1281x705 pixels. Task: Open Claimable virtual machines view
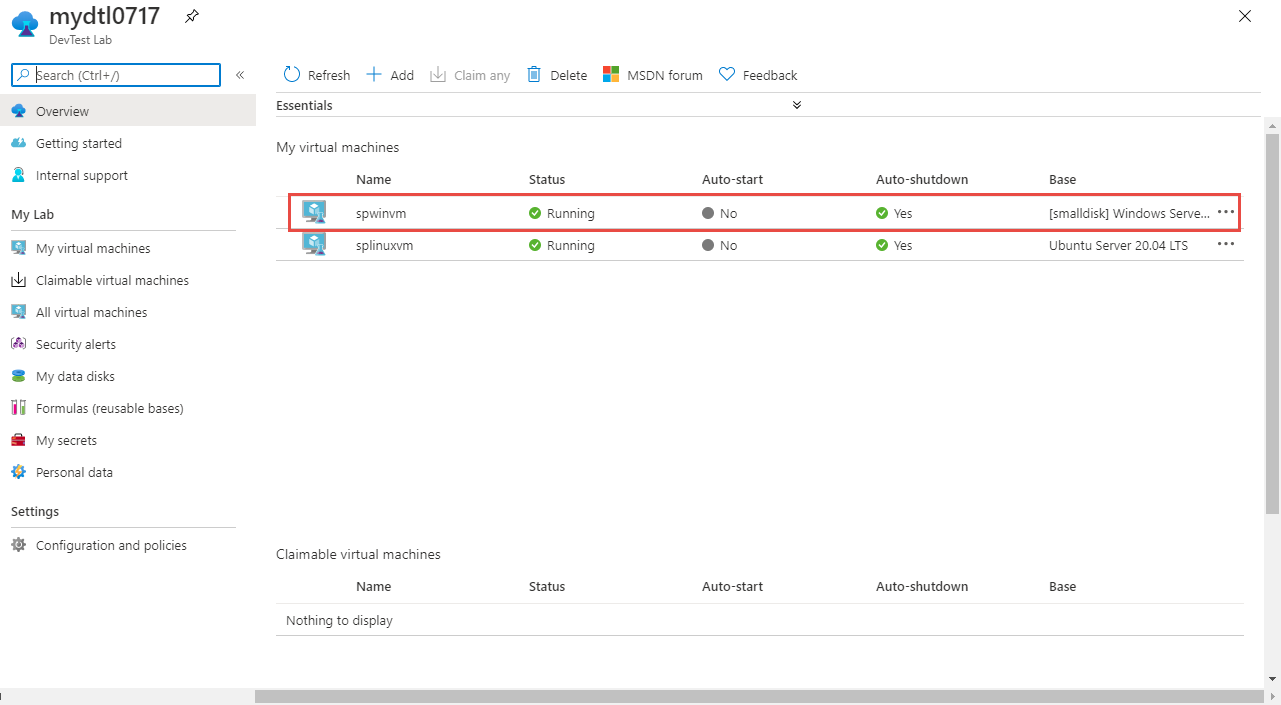point(112,279)
